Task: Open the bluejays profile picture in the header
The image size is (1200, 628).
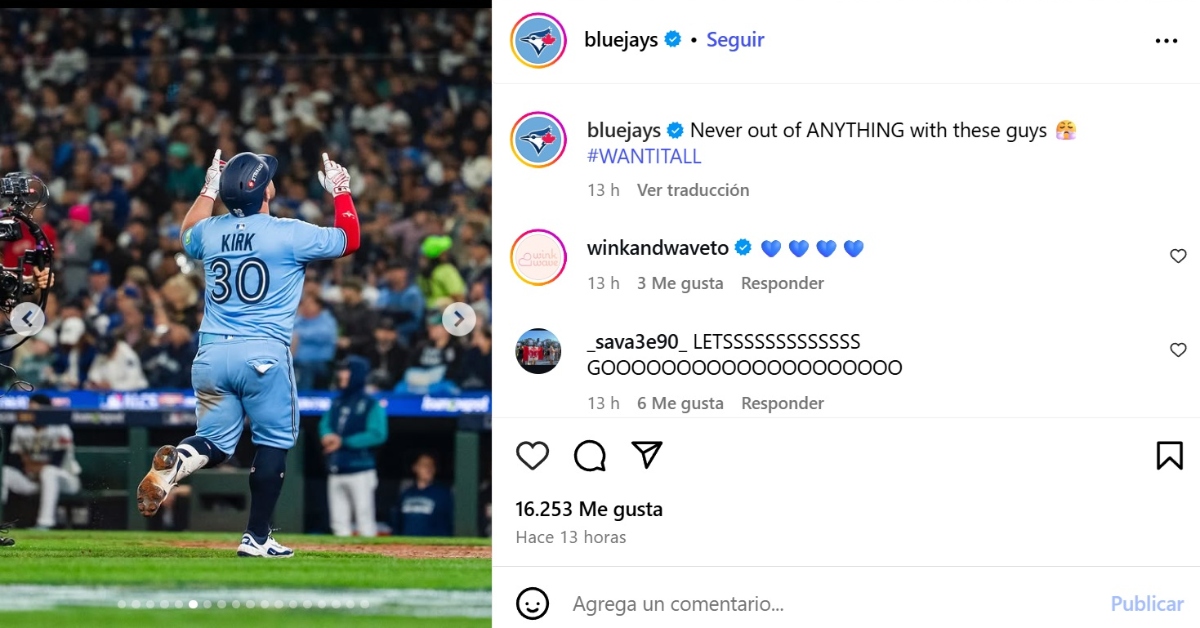Action: [539, 41]
